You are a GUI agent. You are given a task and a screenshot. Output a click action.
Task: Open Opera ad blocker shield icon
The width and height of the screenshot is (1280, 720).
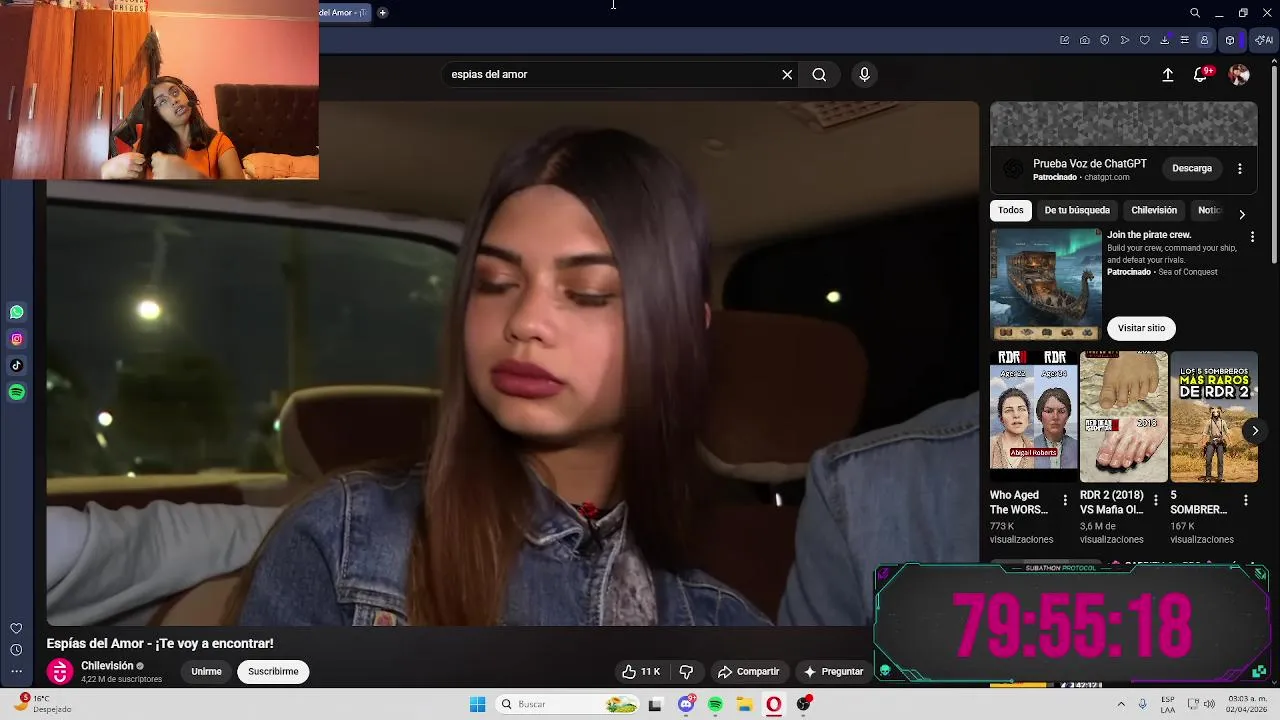[1105, 40]
